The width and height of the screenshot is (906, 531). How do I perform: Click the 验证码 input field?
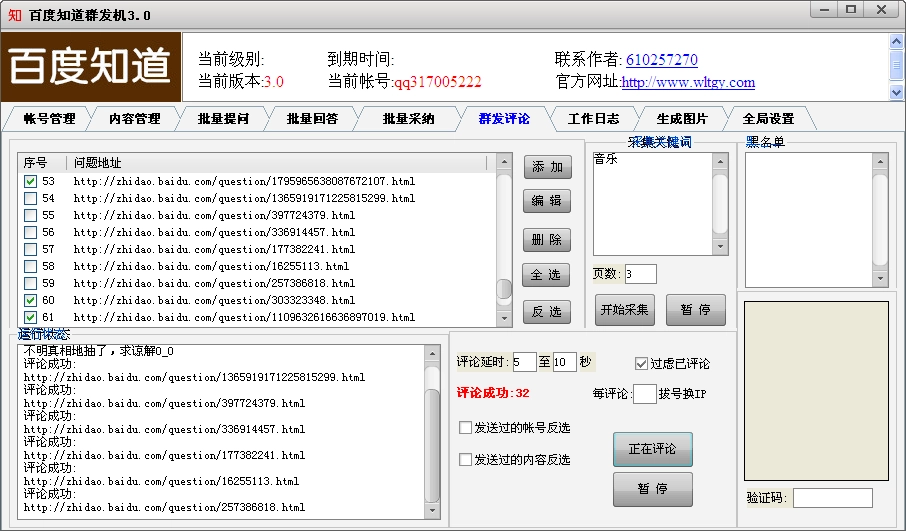833,497
